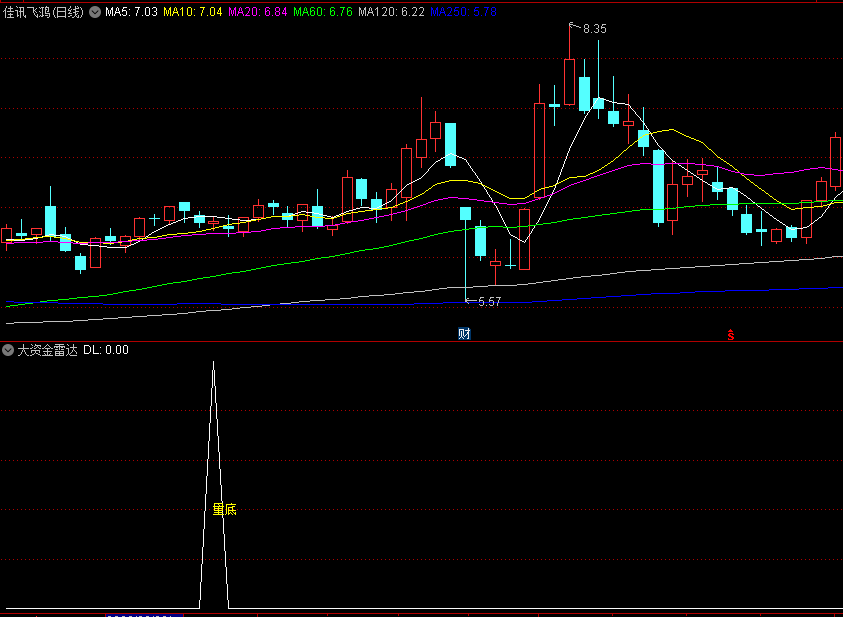
Task: Select the 佳讯飞鸿(日线) stock title
Action: tap(44, 12)
